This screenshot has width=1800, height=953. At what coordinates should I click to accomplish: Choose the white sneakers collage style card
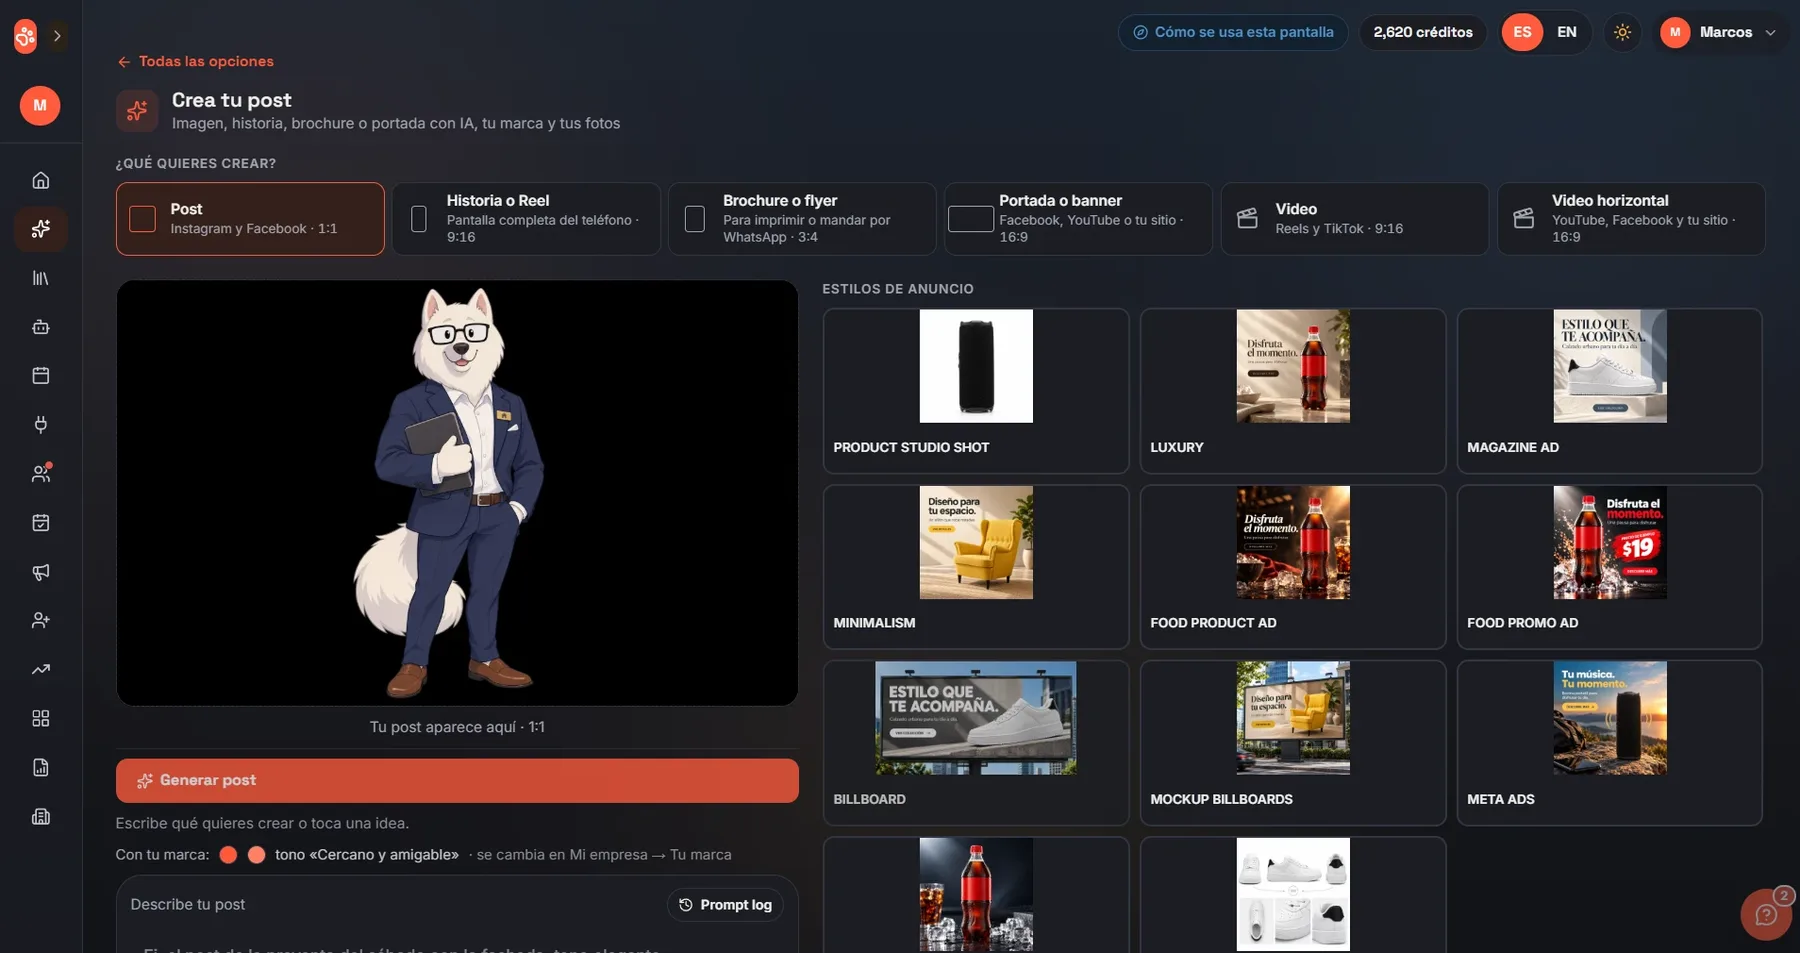[1293, 895]
